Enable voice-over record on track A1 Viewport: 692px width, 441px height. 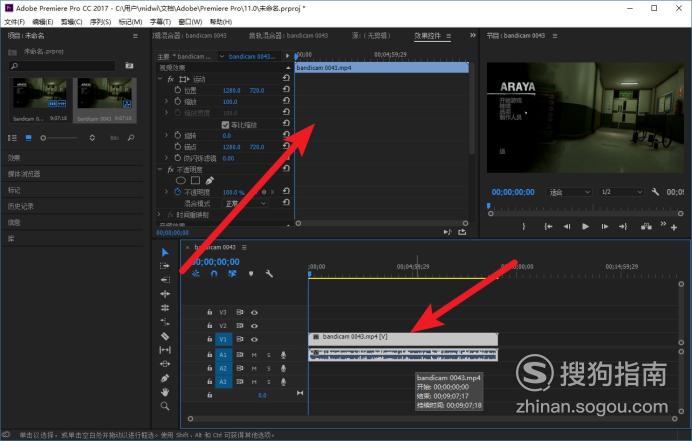283,355
